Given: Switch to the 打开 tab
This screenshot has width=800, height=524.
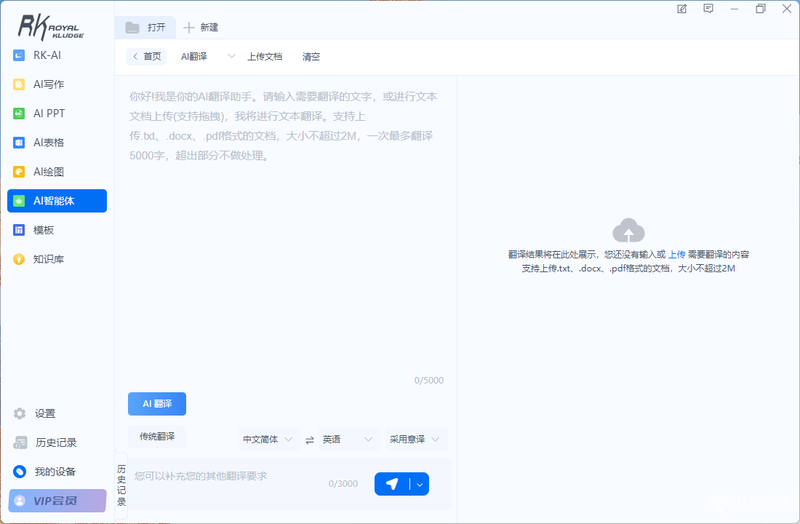Looking at the screenshot, I should (x=146, y=28).
